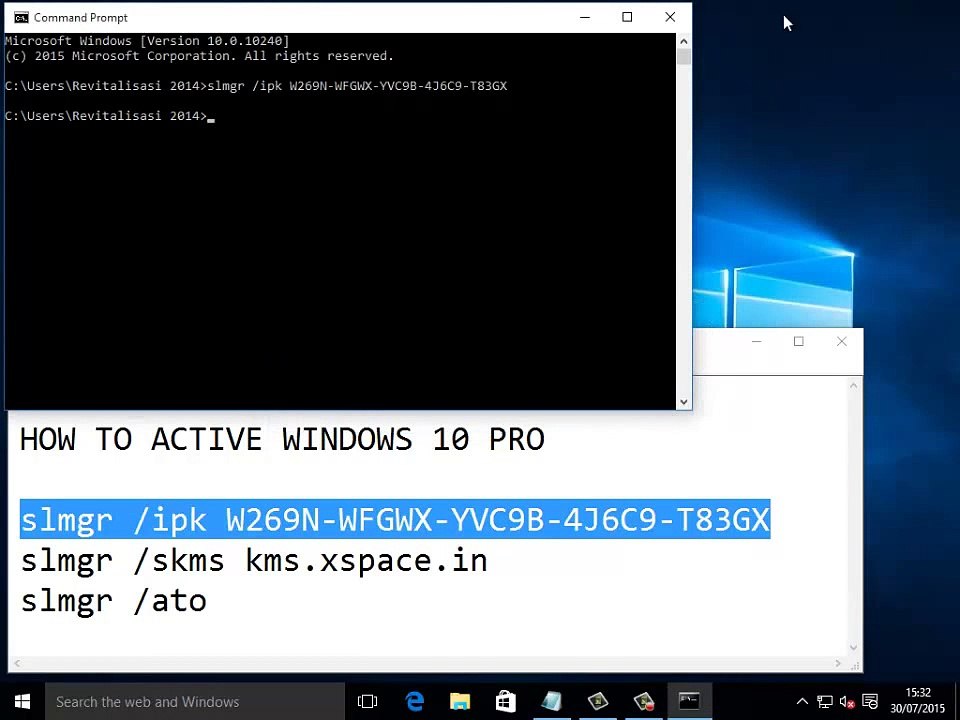960x720 pixels.
Task: Click Notepad horizontal scrollbar right arrow
Action: click(838, 663)
